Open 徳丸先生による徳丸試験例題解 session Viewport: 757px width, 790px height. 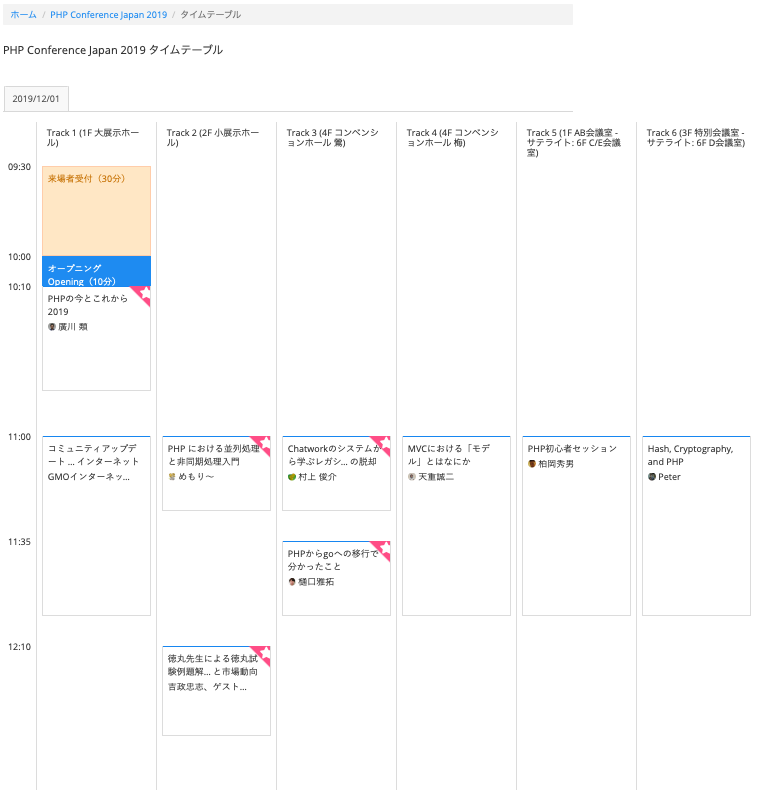pos(216,691)
